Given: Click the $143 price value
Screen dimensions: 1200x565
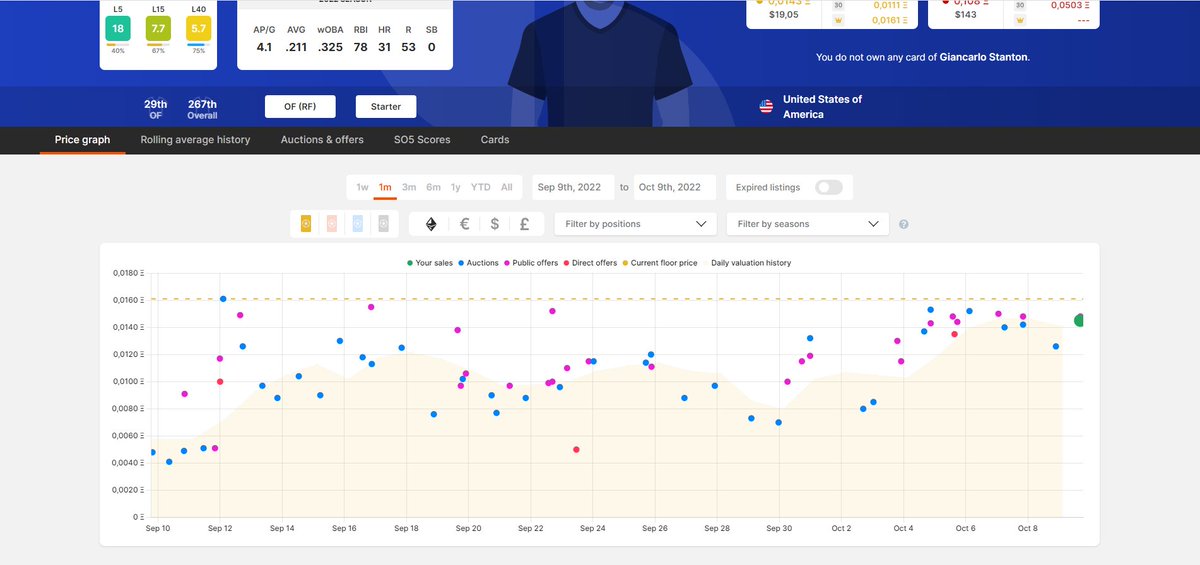Looking at the screenshot, I should (965, 15).
